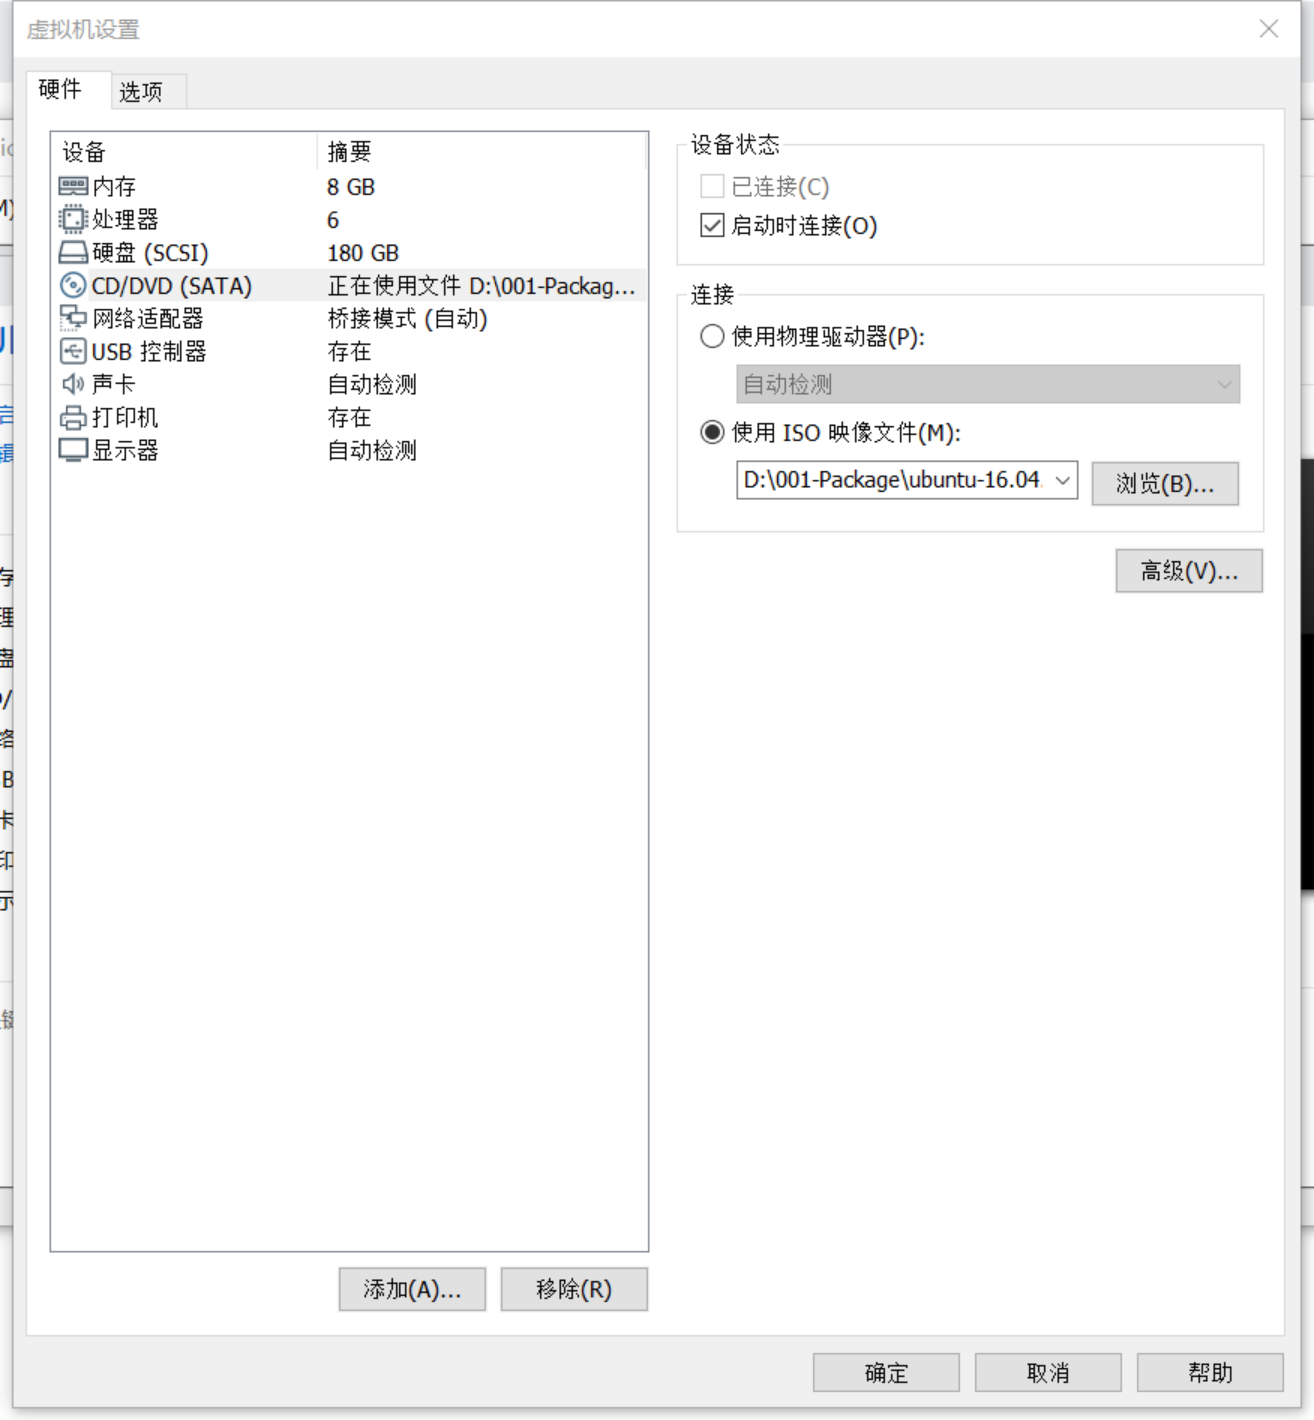1314x1420 pixels.
Task: Click the 取消 cancel button
Action: tap(1048, 1373)
